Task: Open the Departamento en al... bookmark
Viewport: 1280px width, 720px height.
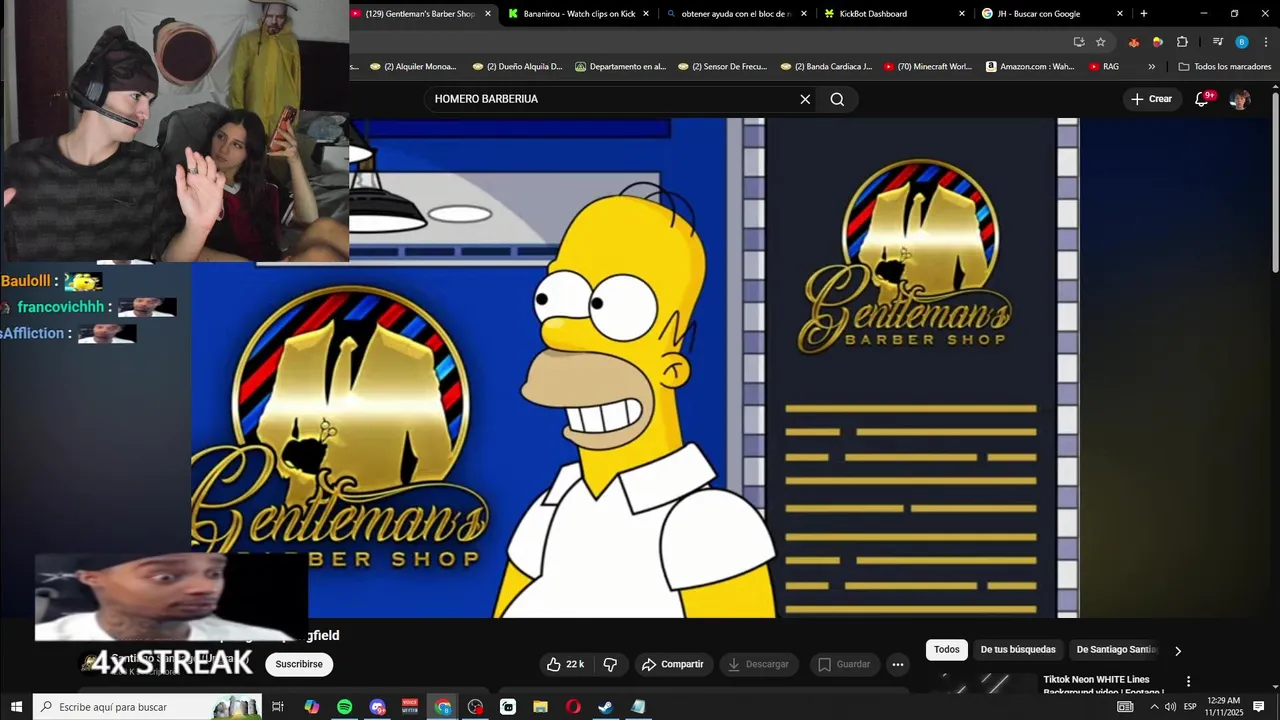Action: tap(620, 67)
